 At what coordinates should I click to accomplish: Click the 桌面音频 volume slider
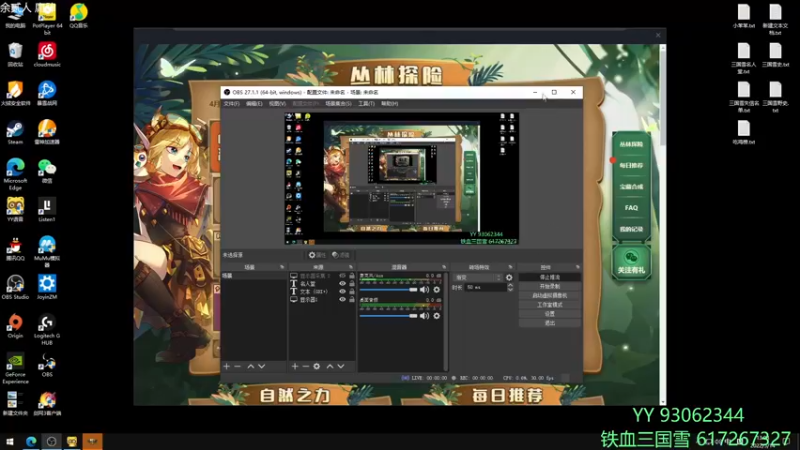tap(388, 316)
